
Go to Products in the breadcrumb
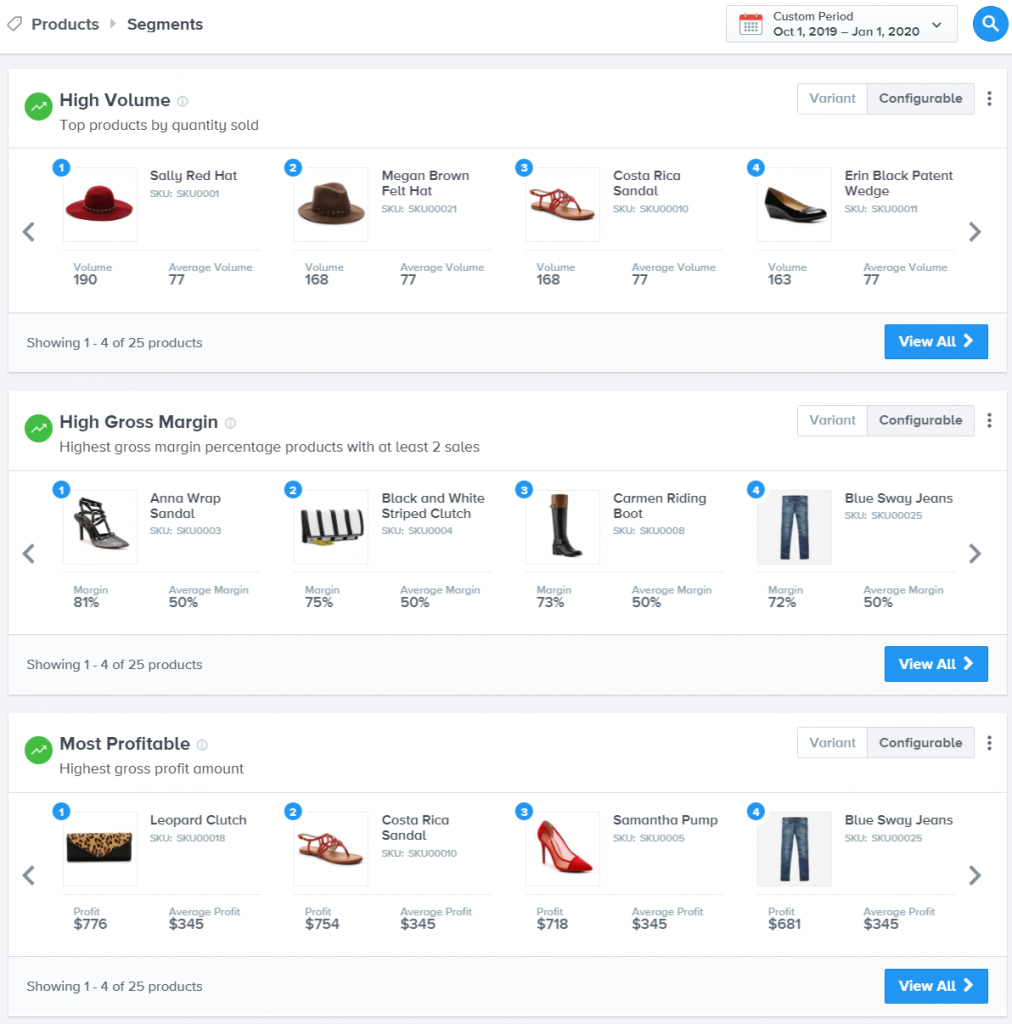pyautogui.click(x=65, y=24)
